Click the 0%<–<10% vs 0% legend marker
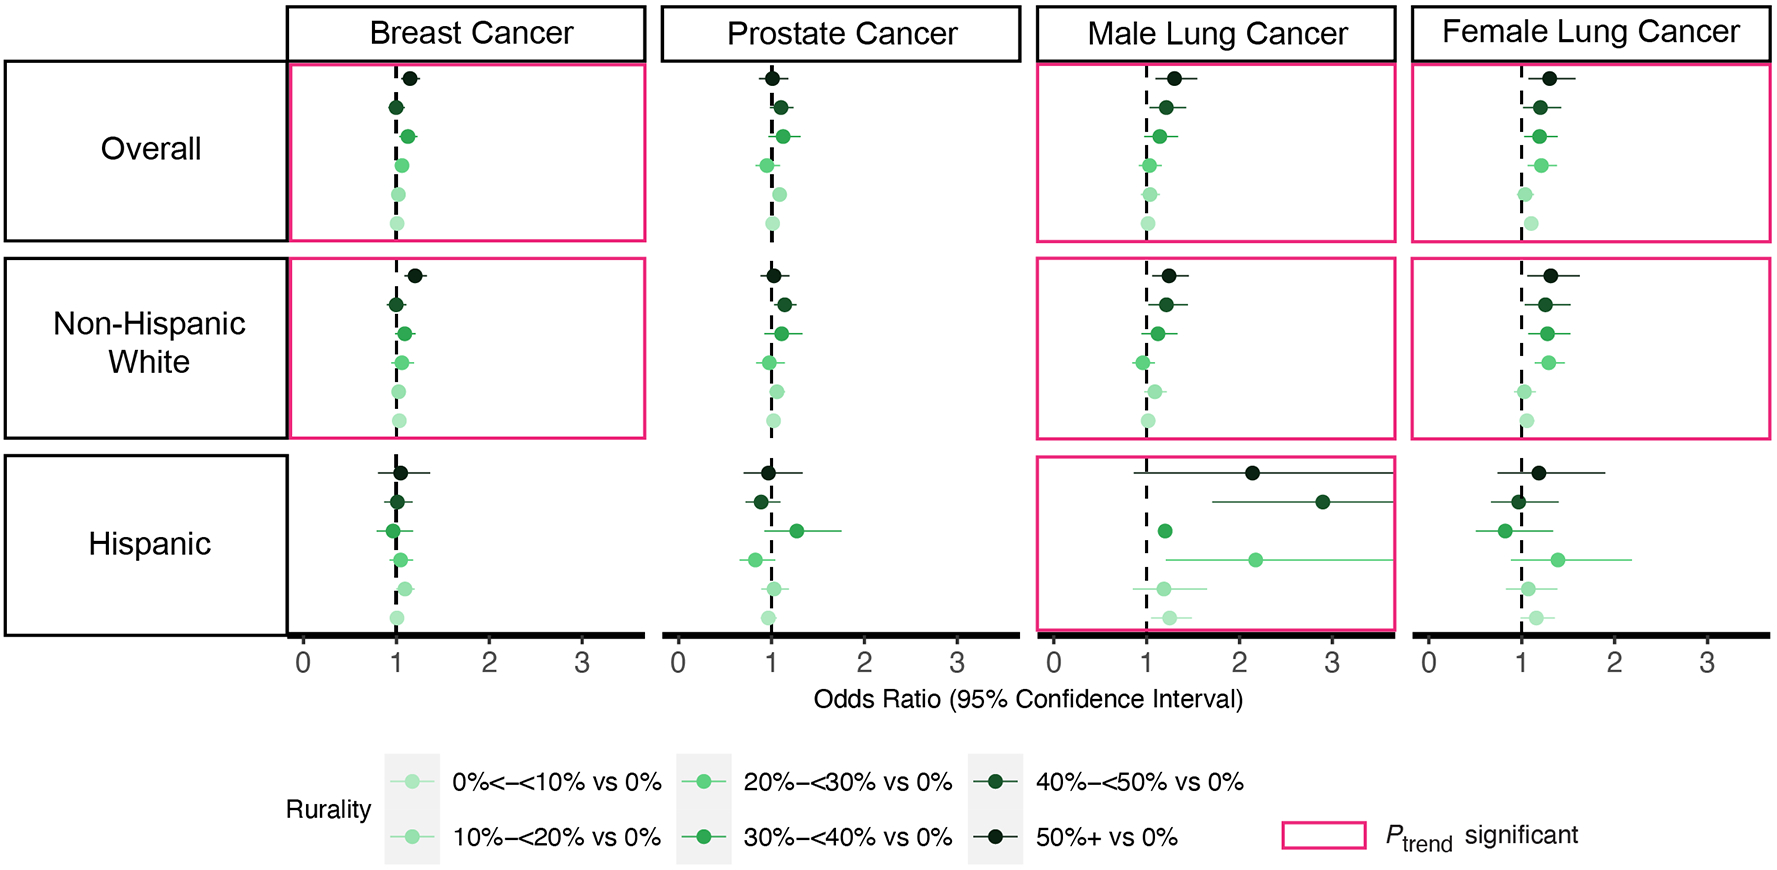This screenshot has width=1777, height=870. click(412, 782)
